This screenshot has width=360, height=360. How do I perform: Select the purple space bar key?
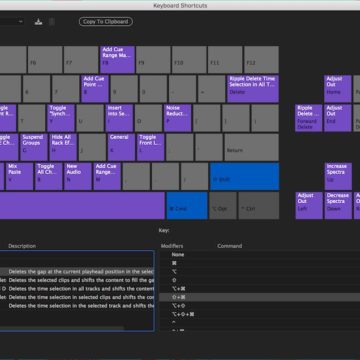82,205
